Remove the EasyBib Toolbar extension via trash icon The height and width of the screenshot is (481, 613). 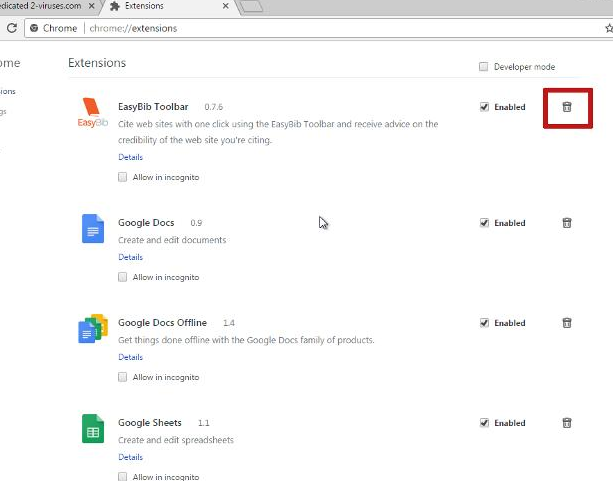tap(566, 107)
